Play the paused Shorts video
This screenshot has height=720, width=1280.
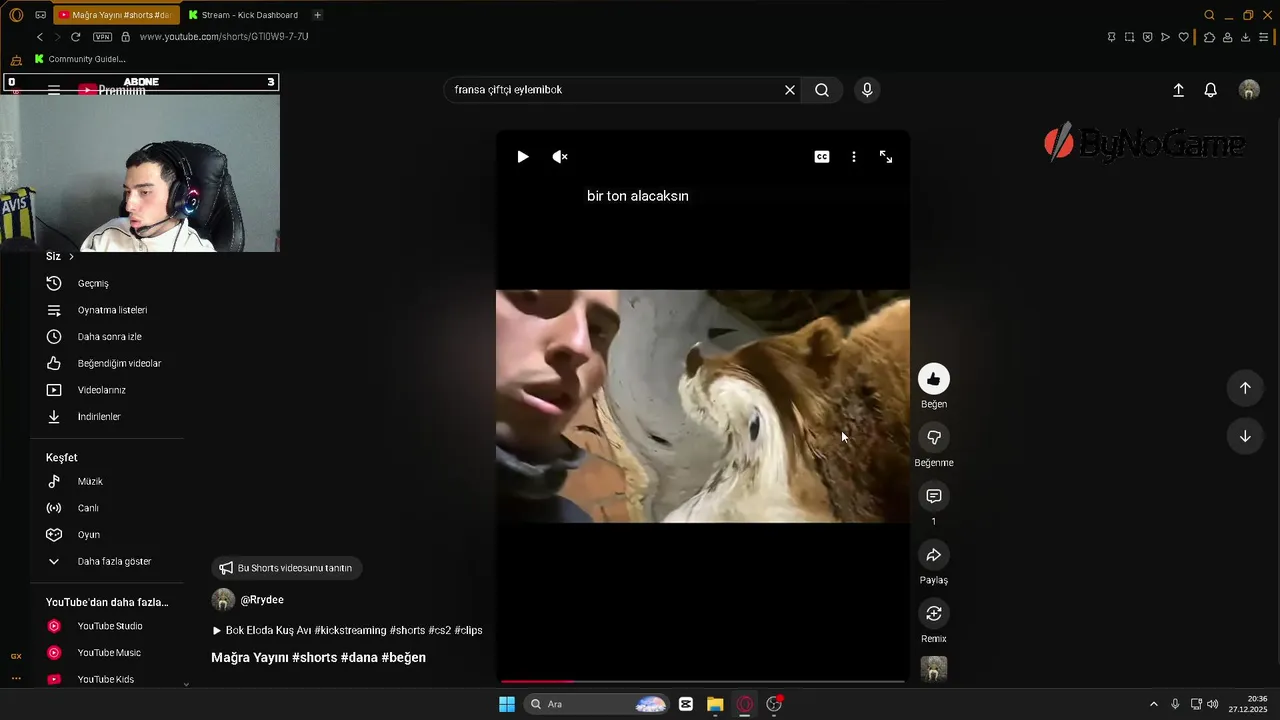point(522,157)
